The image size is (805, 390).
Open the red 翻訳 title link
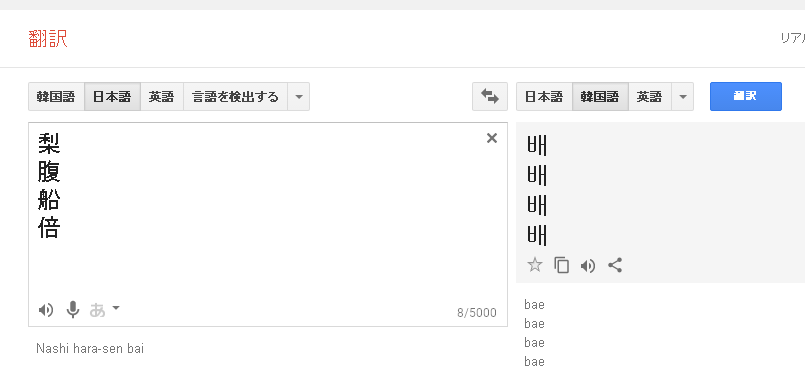coord(48,39)
